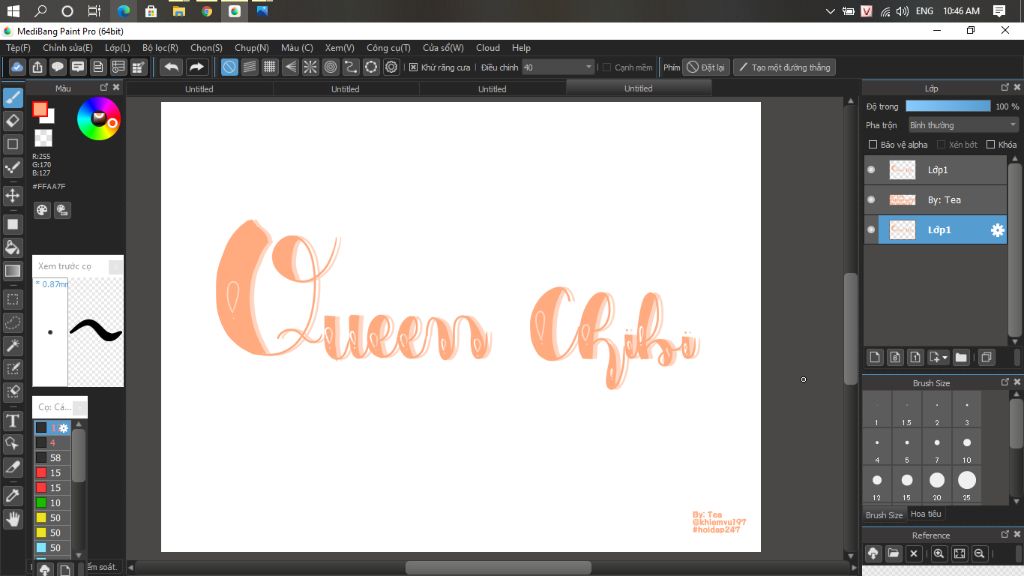
Task: Duplicate layer using the copy icon
Action: click(986, 357)
